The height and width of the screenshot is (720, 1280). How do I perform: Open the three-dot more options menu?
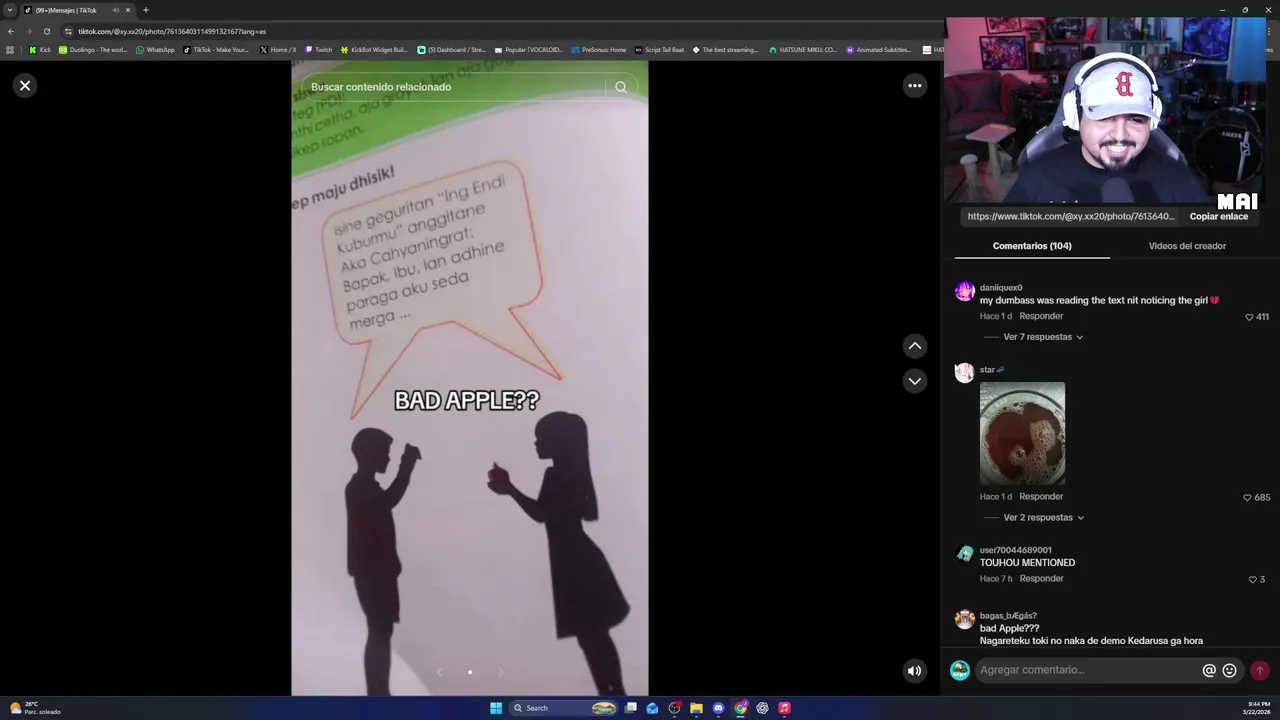tap(914, 86)
